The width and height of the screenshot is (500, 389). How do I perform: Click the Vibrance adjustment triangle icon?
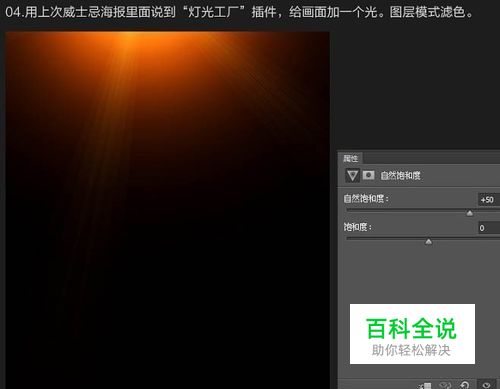click(x=352, y=175)
